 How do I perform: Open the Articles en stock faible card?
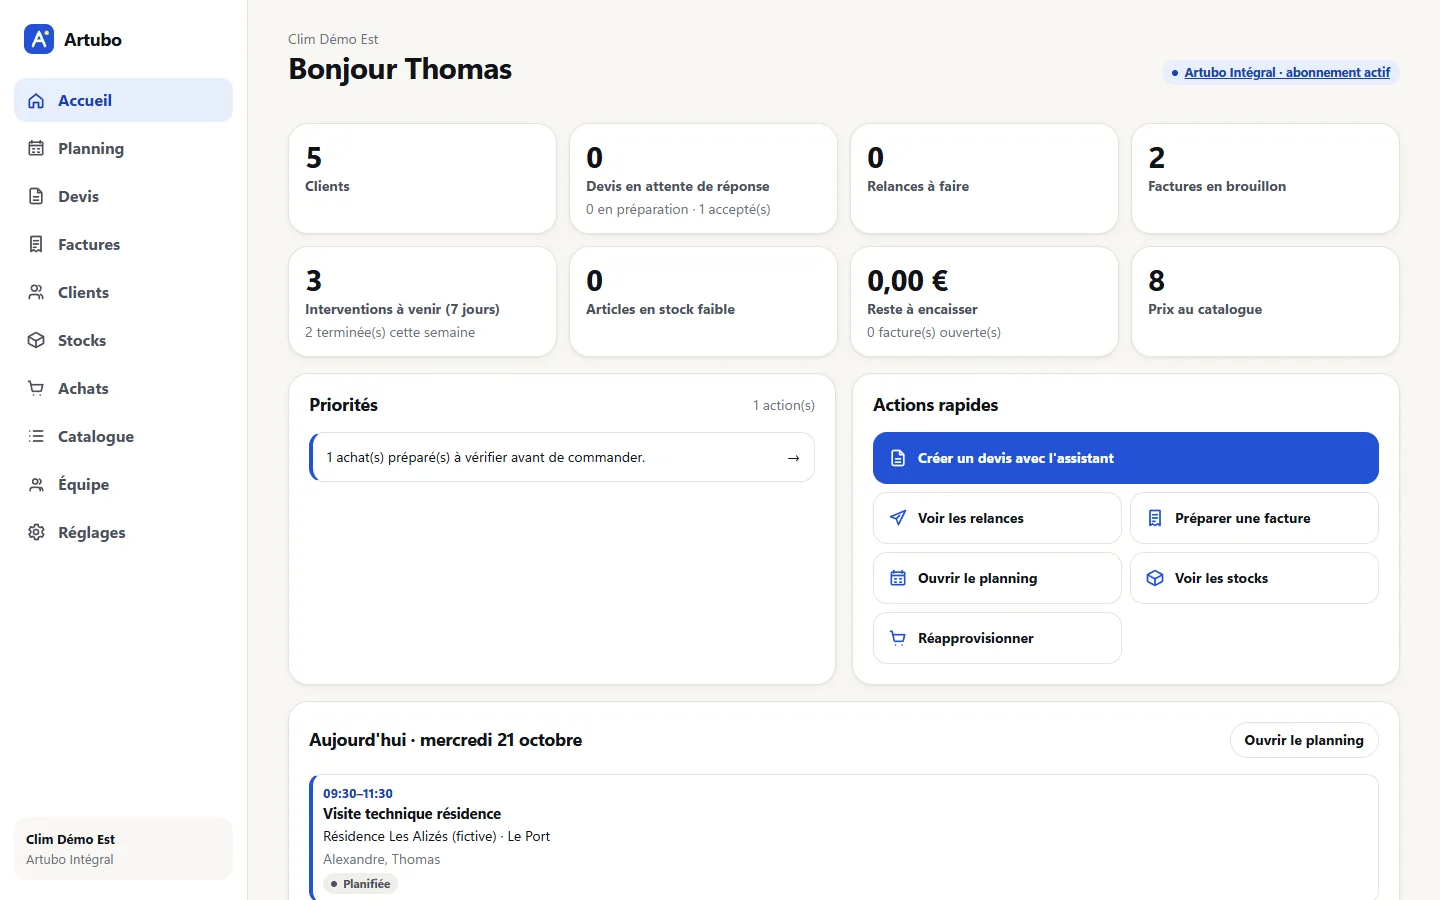(703, 302)
